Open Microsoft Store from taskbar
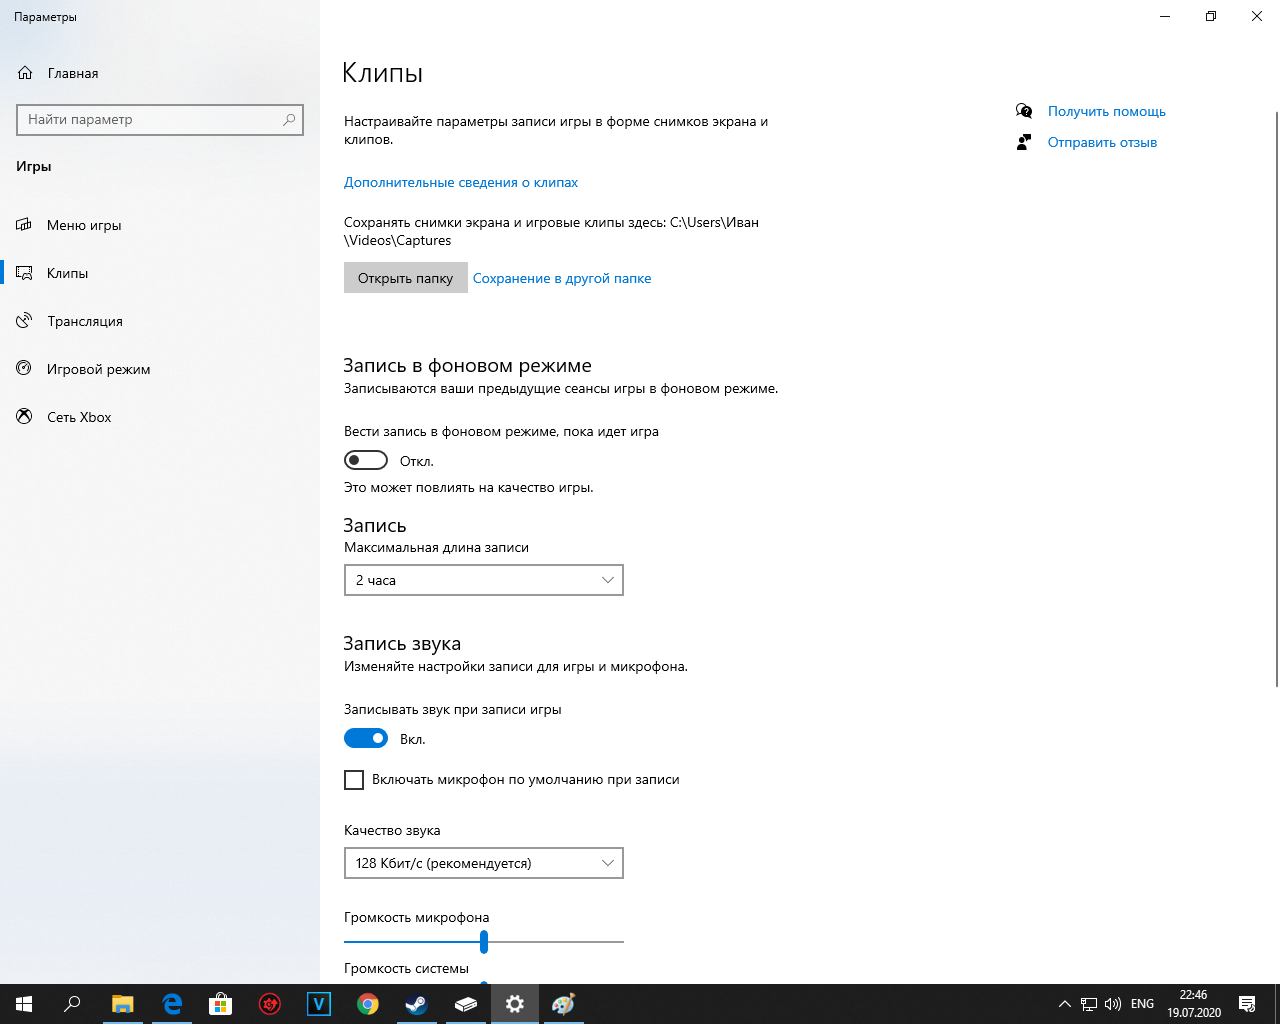Image resolution: width=1280 pixels, height=1024 pixels. point(220,1004)
